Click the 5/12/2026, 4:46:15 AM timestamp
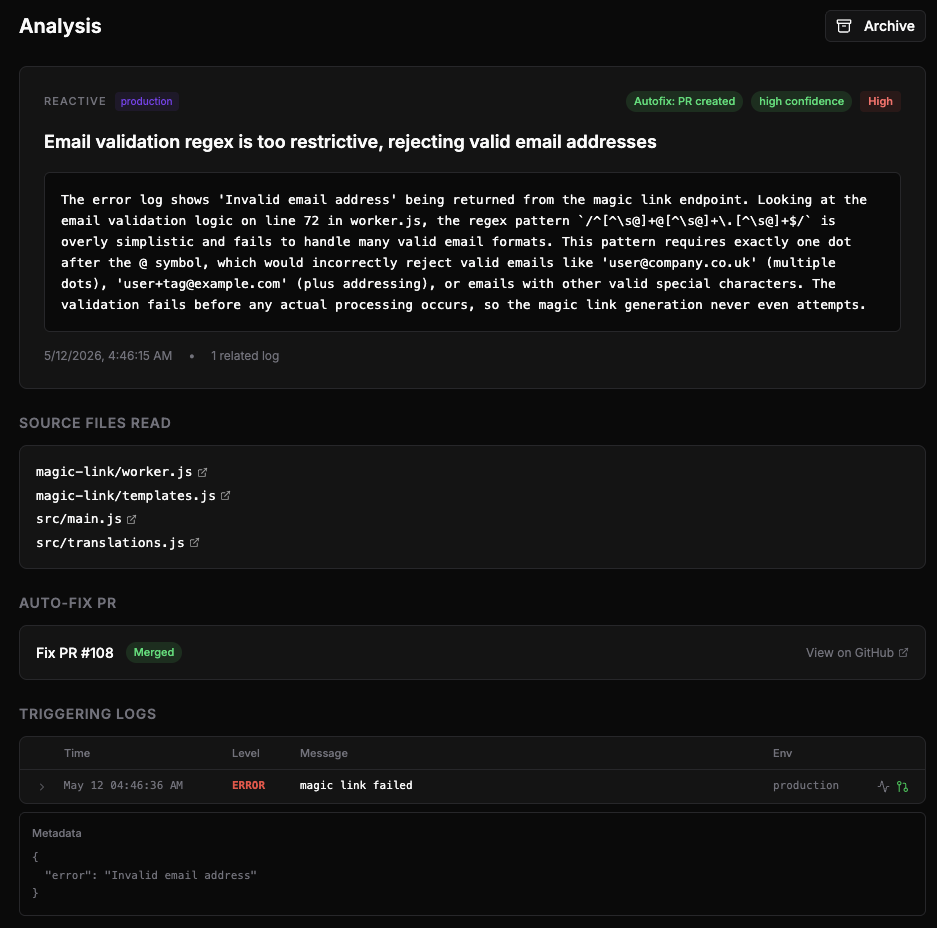This screenshot has height=928, width=937. [108, 356]
